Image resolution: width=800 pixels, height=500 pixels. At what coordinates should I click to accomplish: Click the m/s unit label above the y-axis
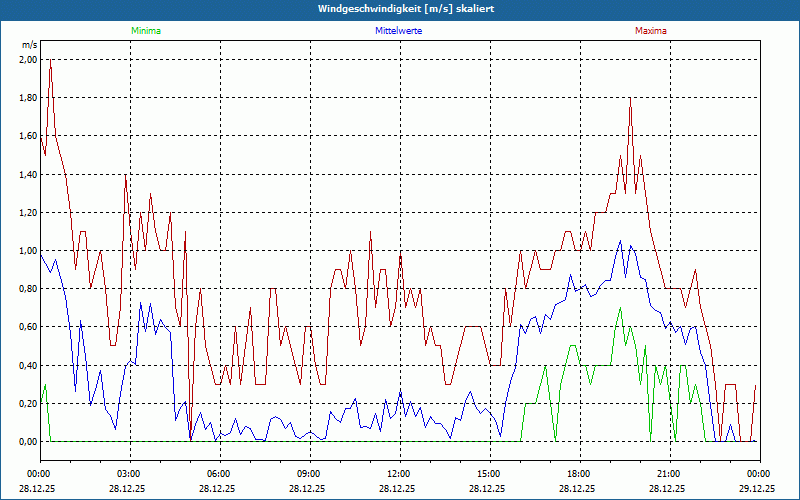(x=29, y=45)
